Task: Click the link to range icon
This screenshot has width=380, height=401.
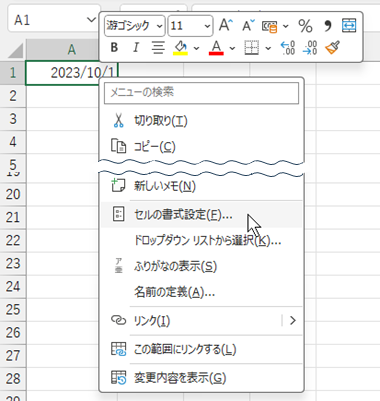Action: click(x=118, y=349)
